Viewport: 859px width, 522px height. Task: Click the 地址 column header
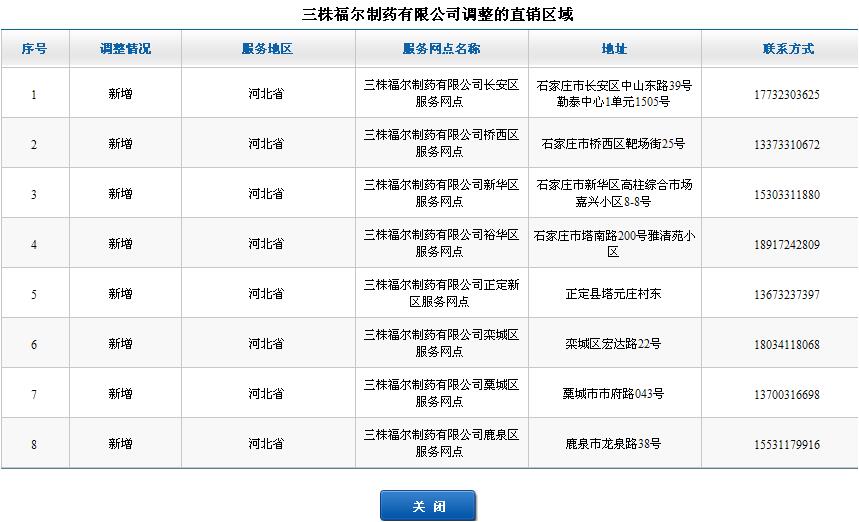coord(614,48)
